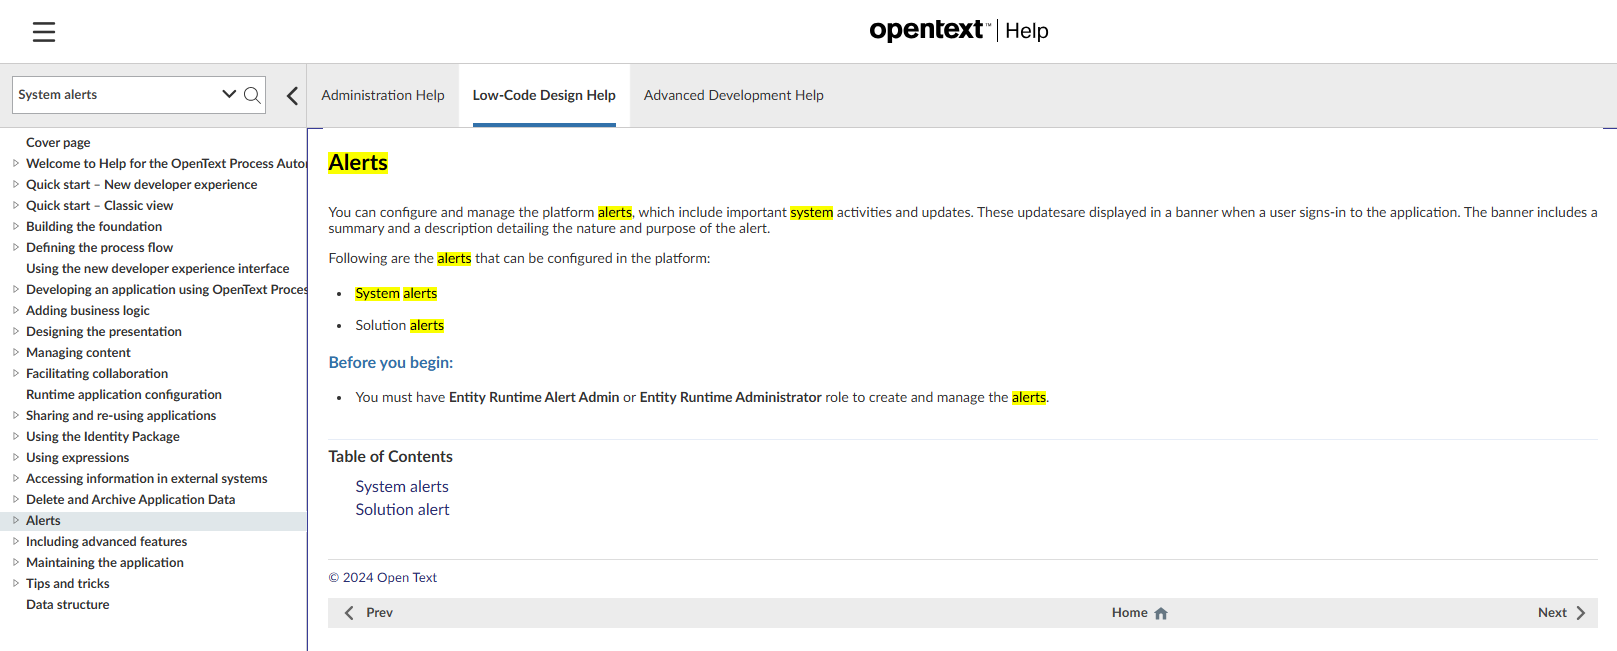
Task: Expand Tips and tricks tree node
Action: pyautogui.click(x=16, y=583)
